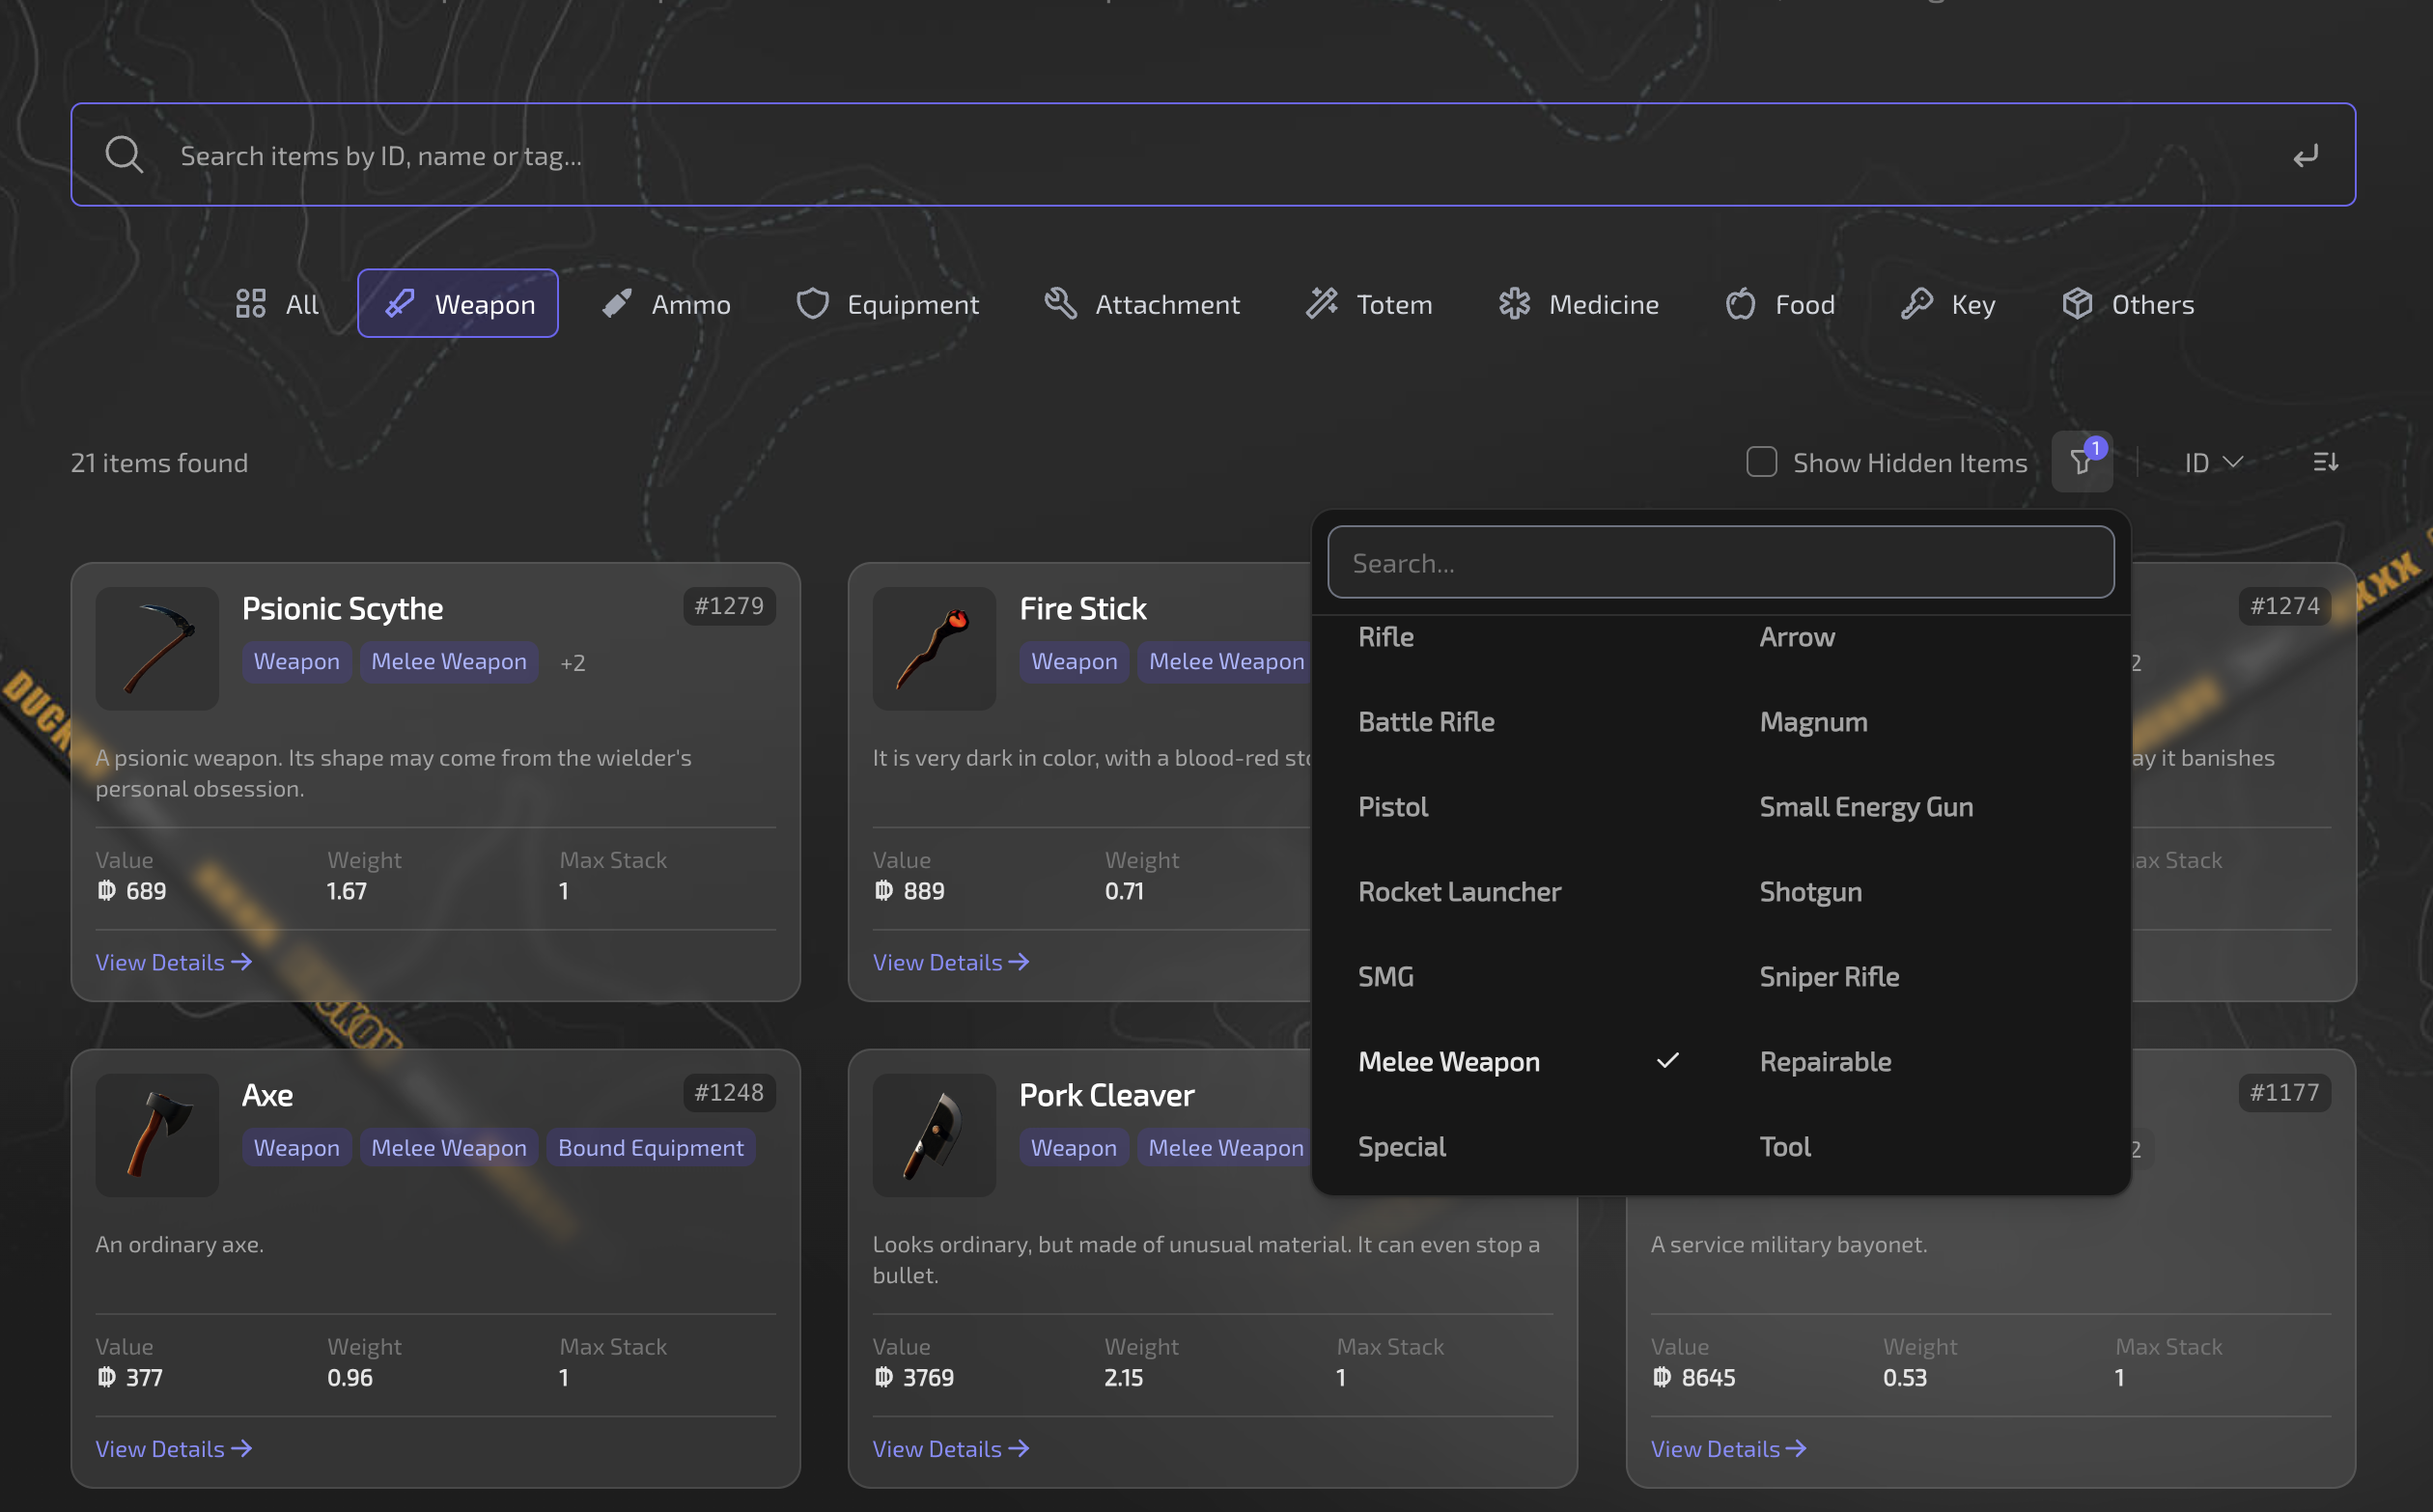
Task: Untick the Melee Weapon filter
Action: tap(1449, 1061)
